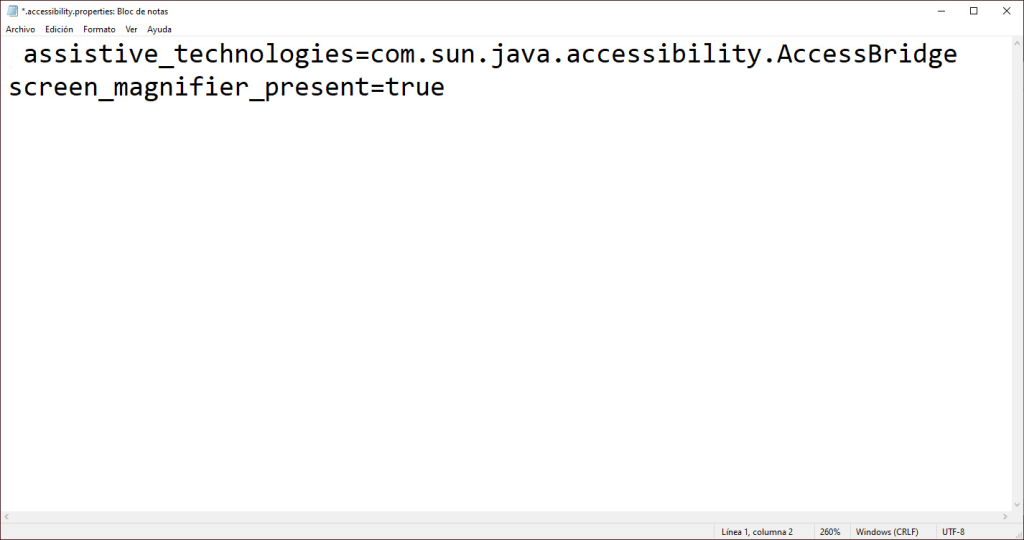This screenshot has width=1024, height=540.
Task: Maximize the Bloc de notas window
Action: tap(973, 11)
